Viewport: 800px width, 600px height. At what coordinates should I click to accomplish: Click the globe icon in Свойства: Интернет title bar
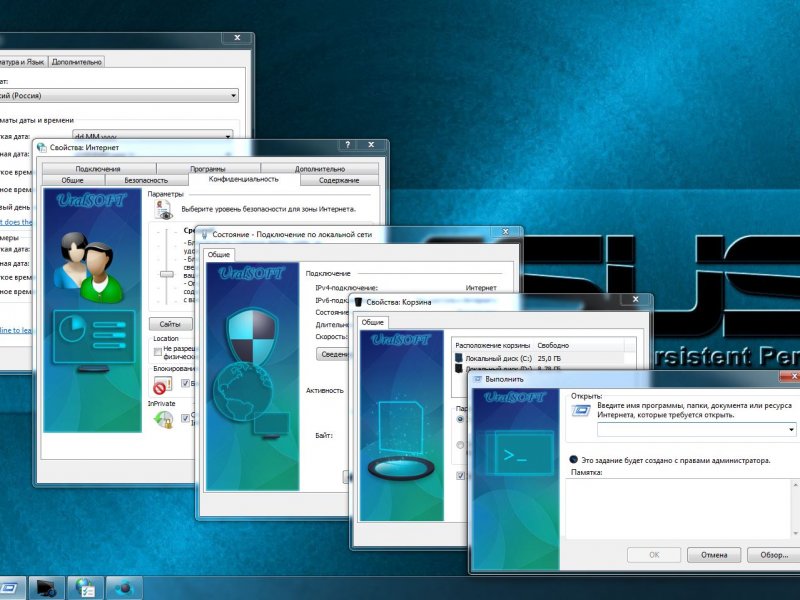click(42, 147)
